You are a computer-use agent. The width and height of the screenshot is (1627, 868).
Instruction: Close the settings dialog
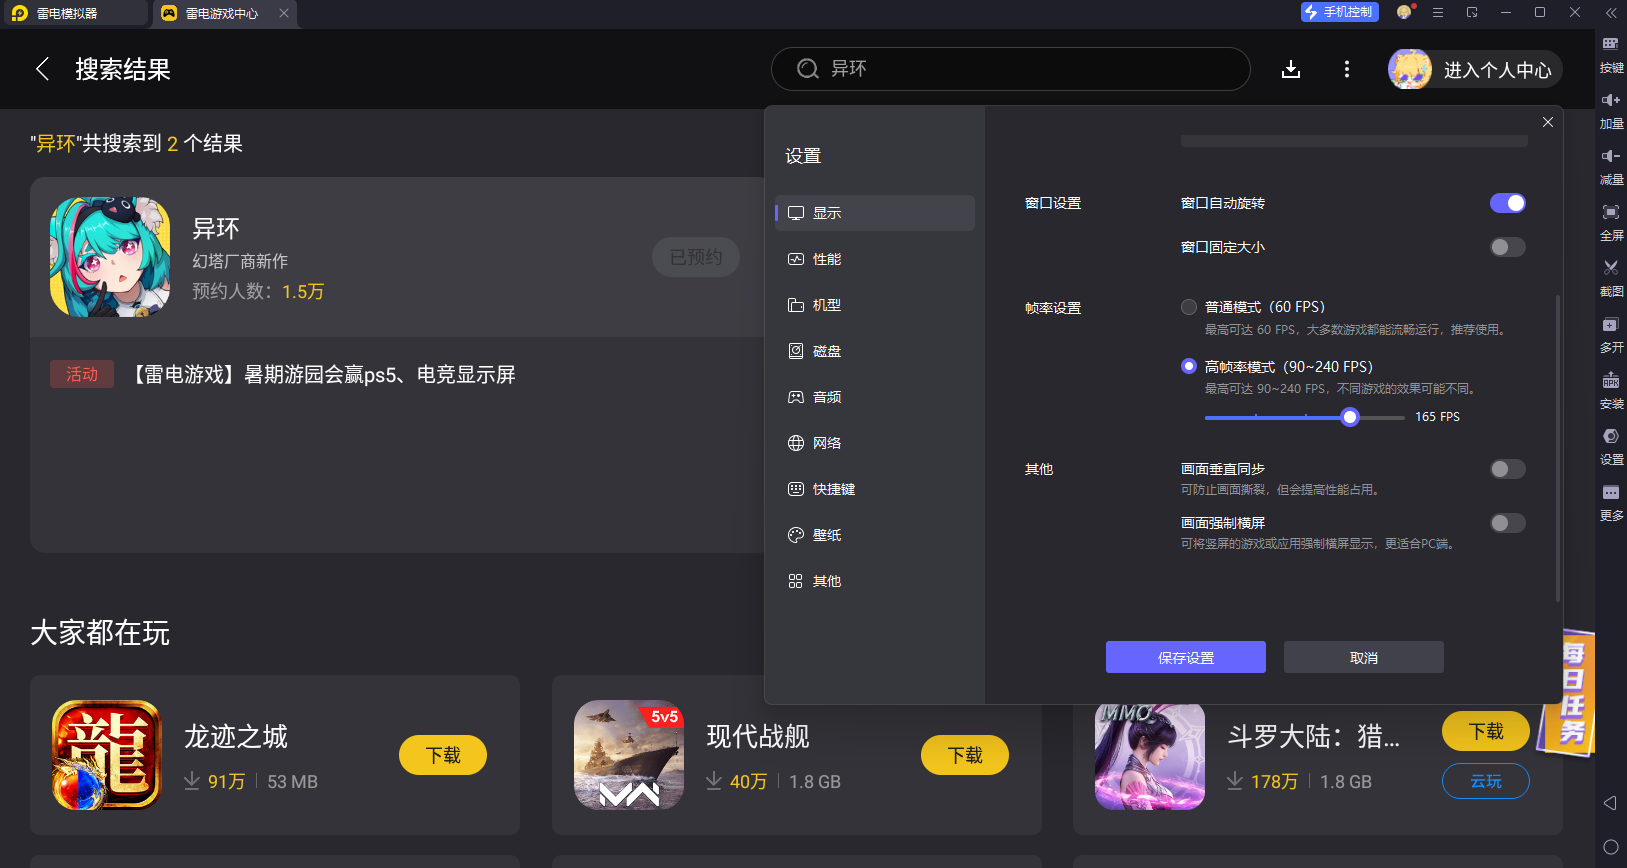(1547, 122)
